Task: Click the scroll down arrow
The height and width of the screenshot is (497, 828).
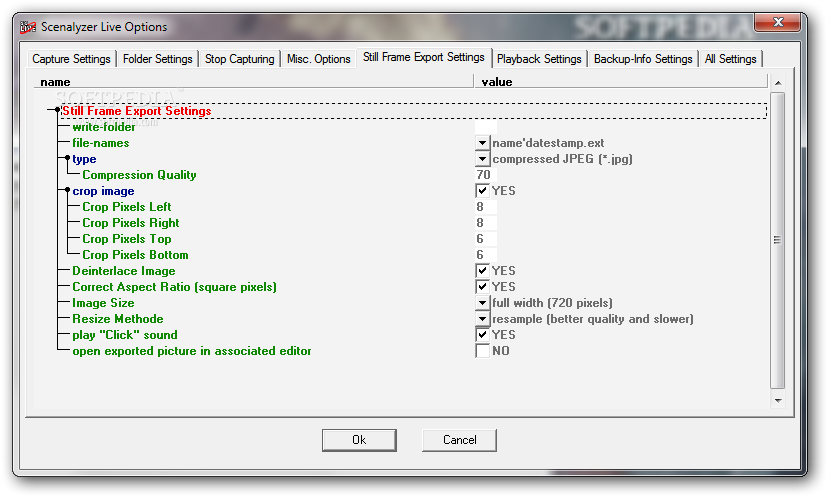Action: click(x=778, y=400)
